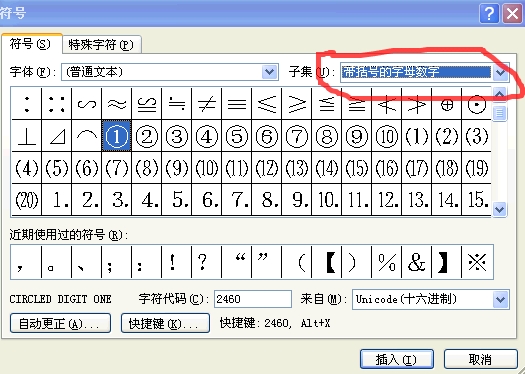The height and width of the screenshot is (374, 525).
Task: Select the circled digit two symbol
Action: pyautogui.click(x=147, y=136)
